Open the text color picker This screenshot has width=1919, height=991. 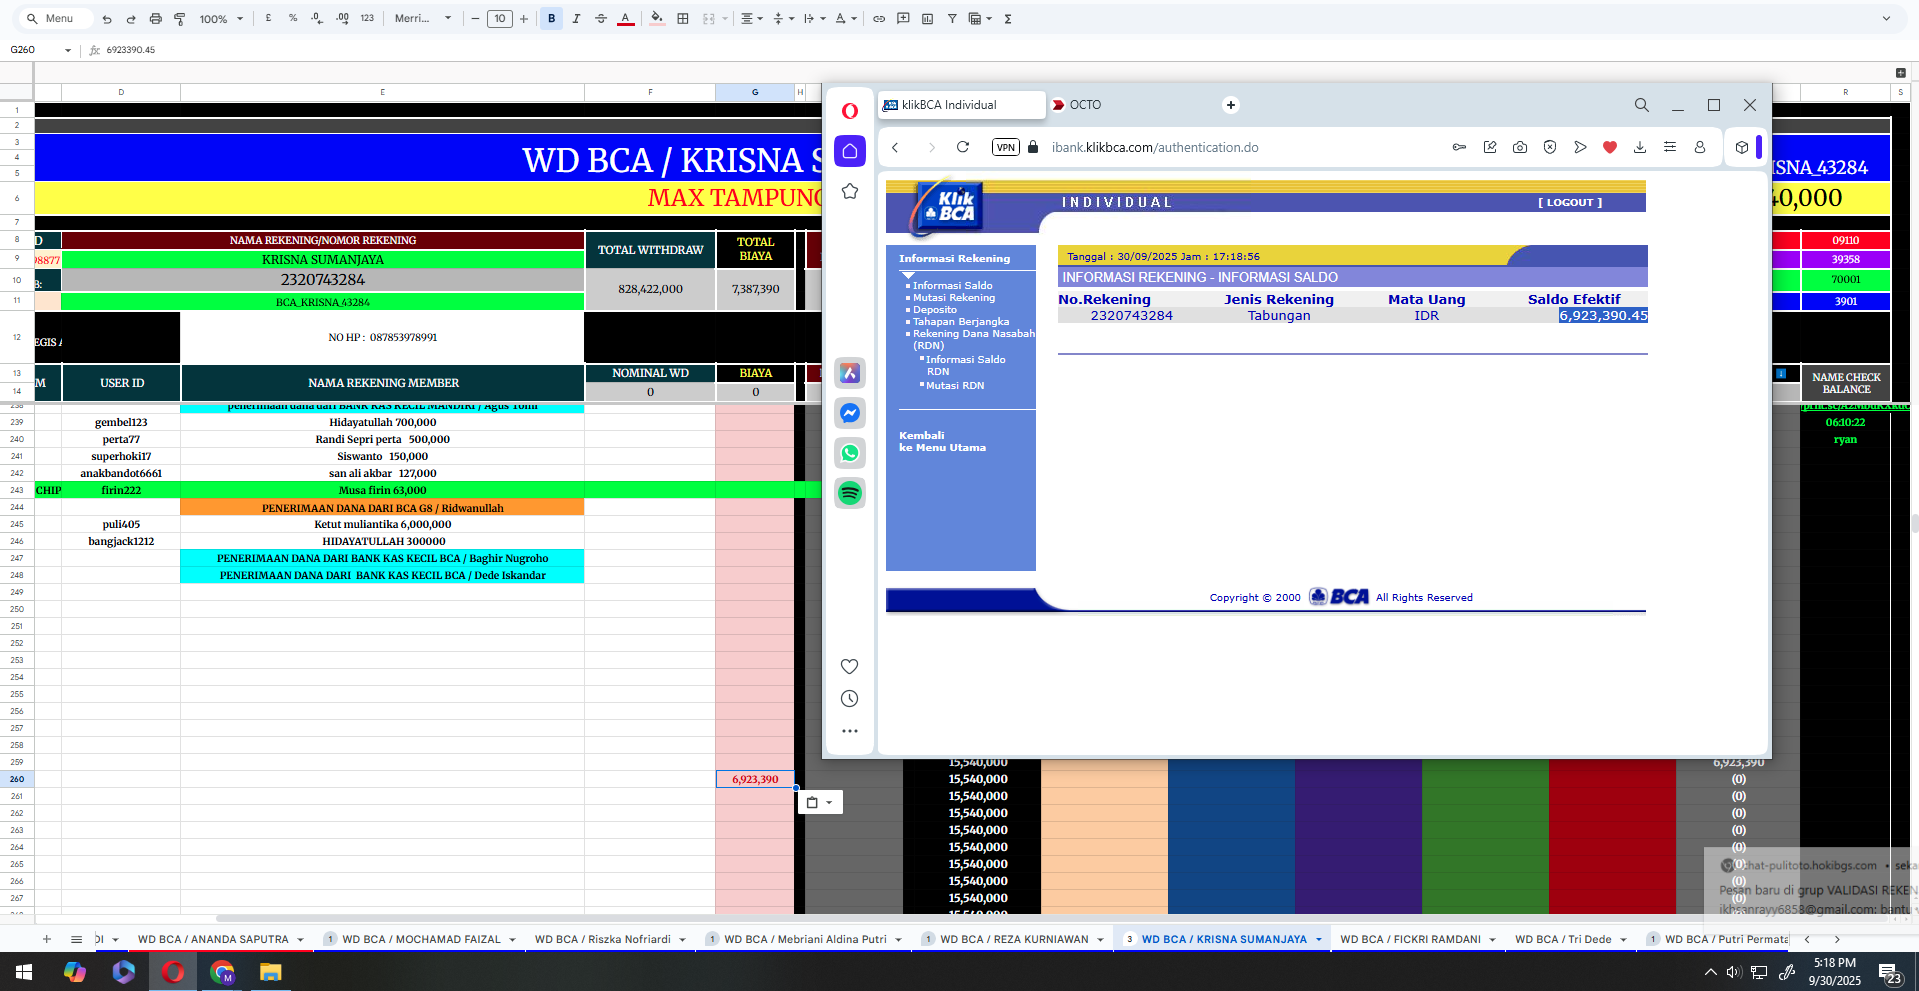(x=625, y=19)
